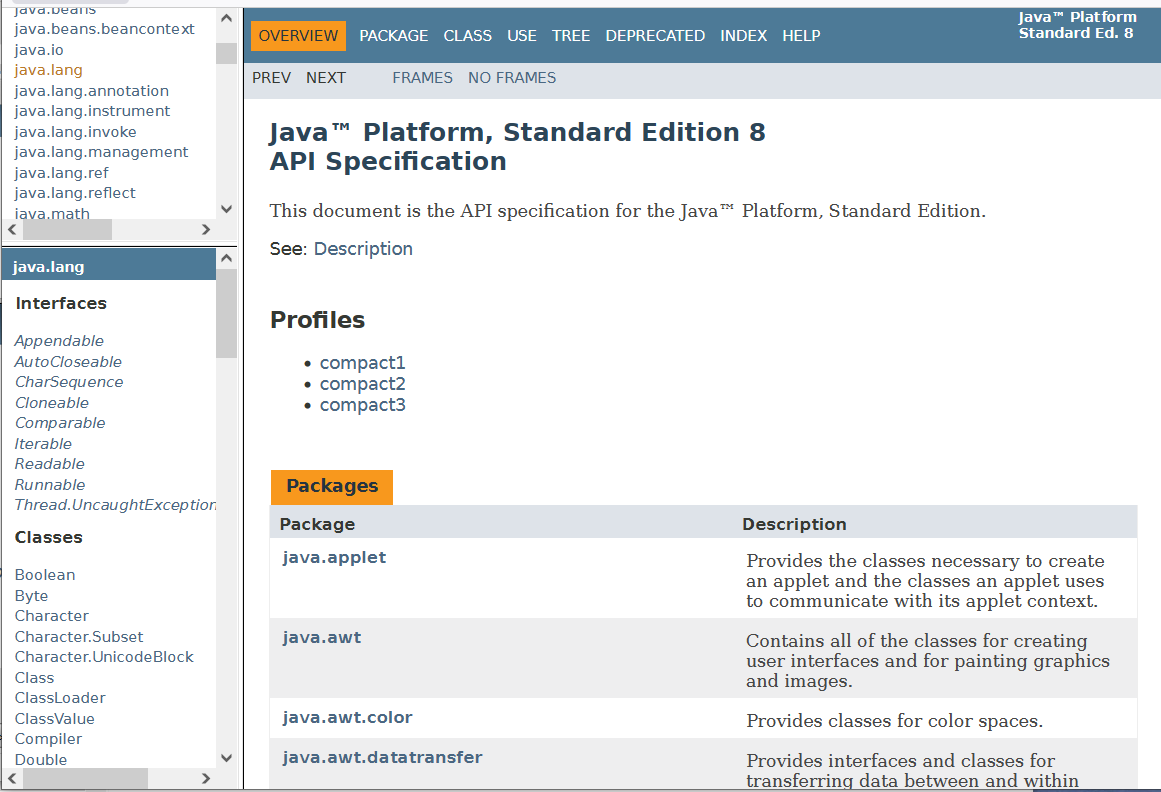This screenshot has width=1161, height=792.
Task: Open the Character.UnicodeBlock class
Action: click(103, 656)
